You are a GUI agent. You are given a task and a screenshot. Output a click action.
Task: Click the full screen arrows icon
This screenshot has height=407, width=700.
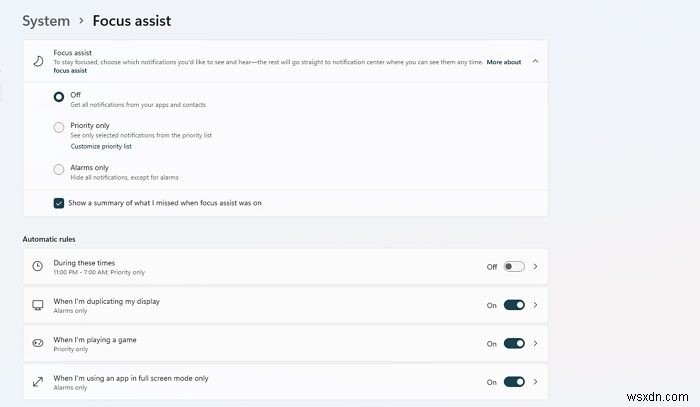[38, 382]
